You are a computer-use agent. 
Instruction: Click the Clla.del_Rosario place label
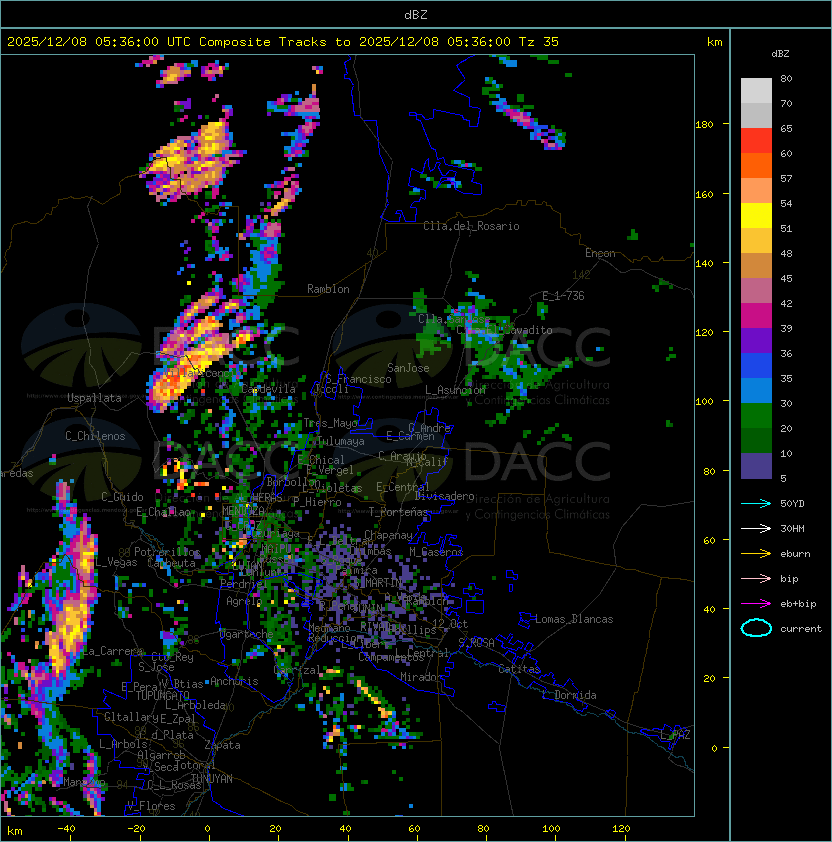471,226
